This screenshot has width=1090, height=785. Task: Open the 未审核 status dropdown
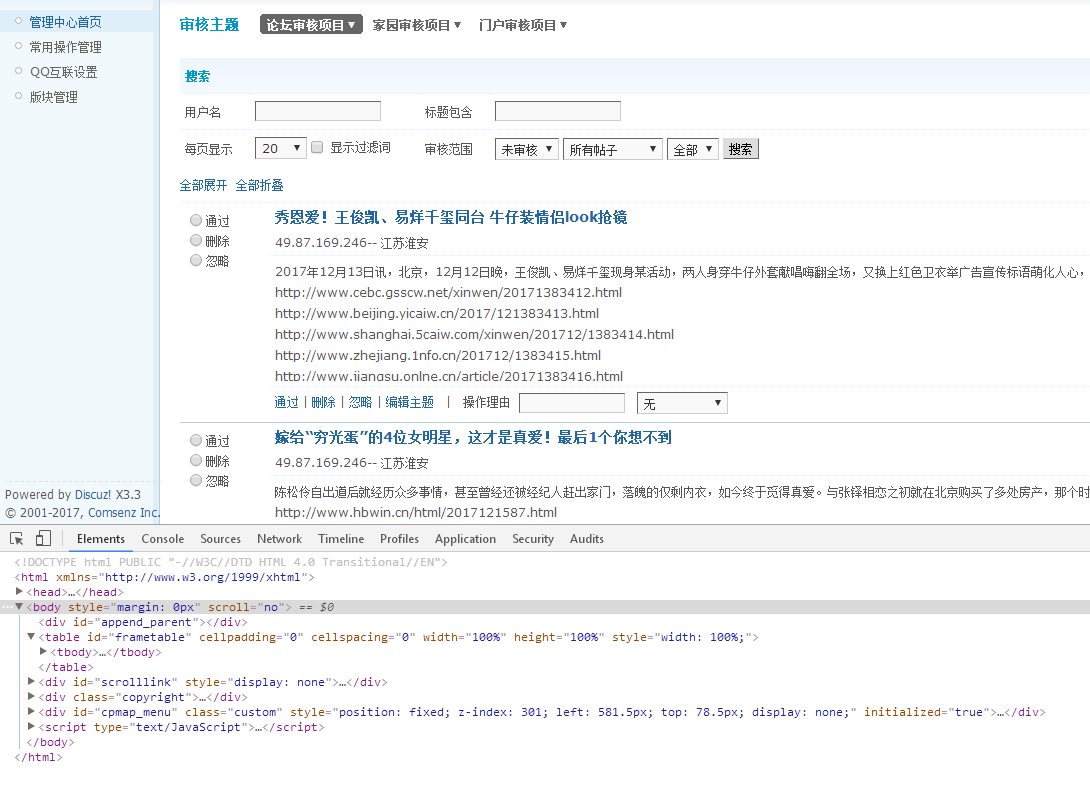527,149
